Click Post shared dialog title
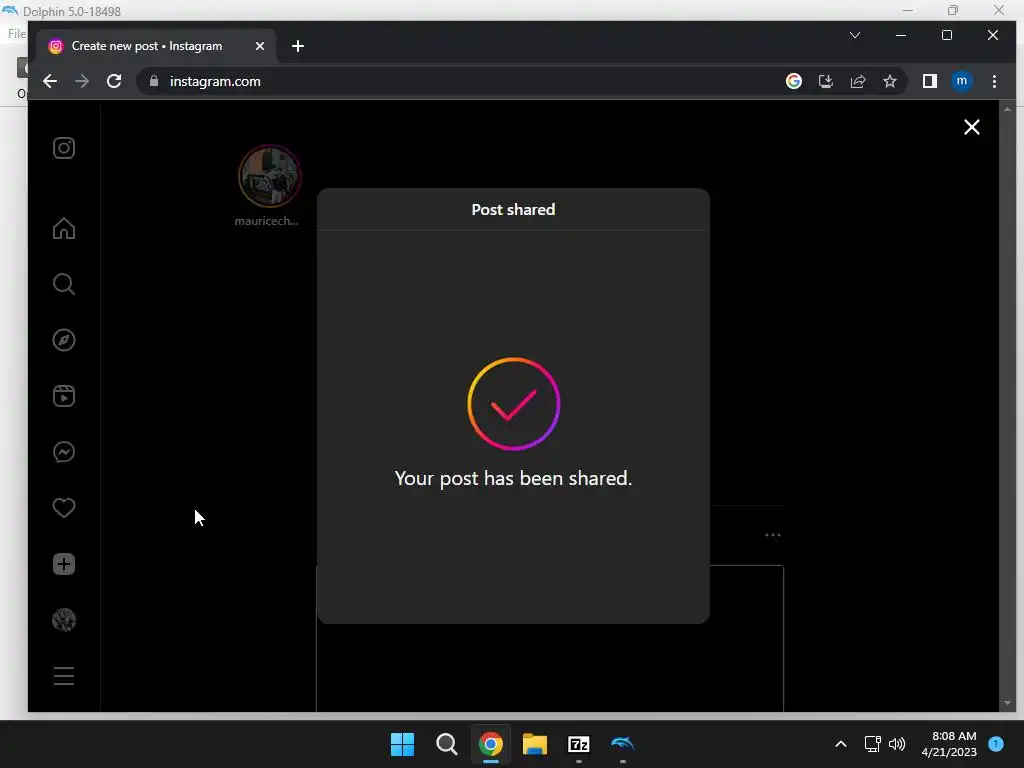The width and height of the screenshot is (1024, 768). [x=513, y=210]
